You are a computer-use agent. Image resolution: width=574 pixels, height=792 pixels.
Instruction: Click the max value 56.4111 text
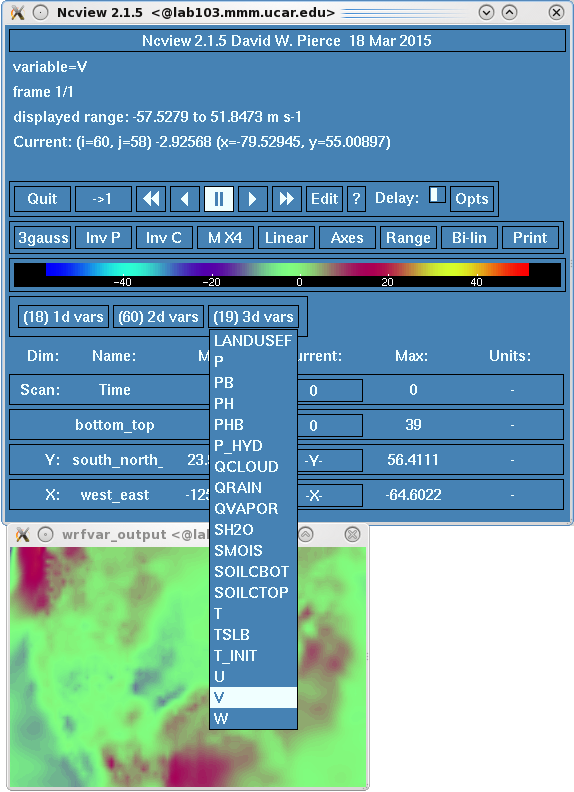click(413, 460)
